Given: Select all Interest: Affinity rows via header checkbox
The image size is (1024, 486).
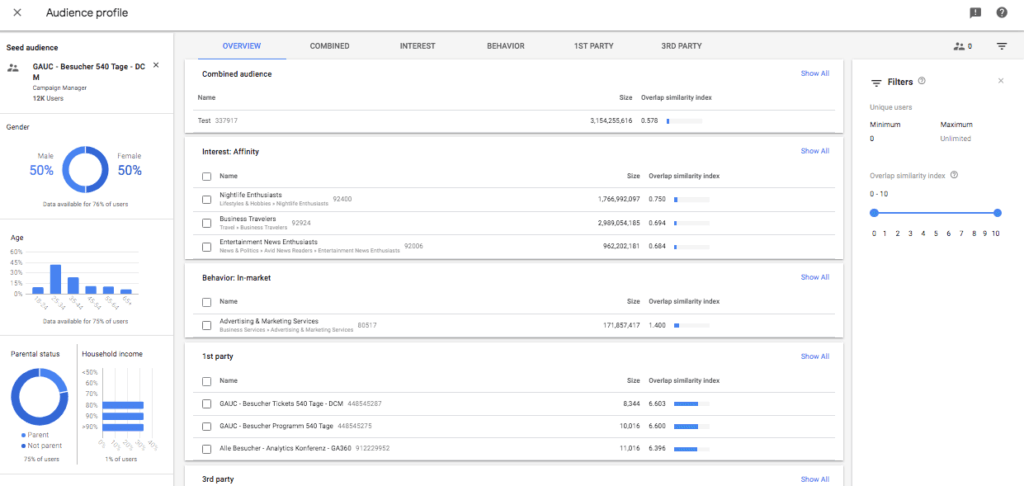Looking at the screenshot, I should [206, 175].
